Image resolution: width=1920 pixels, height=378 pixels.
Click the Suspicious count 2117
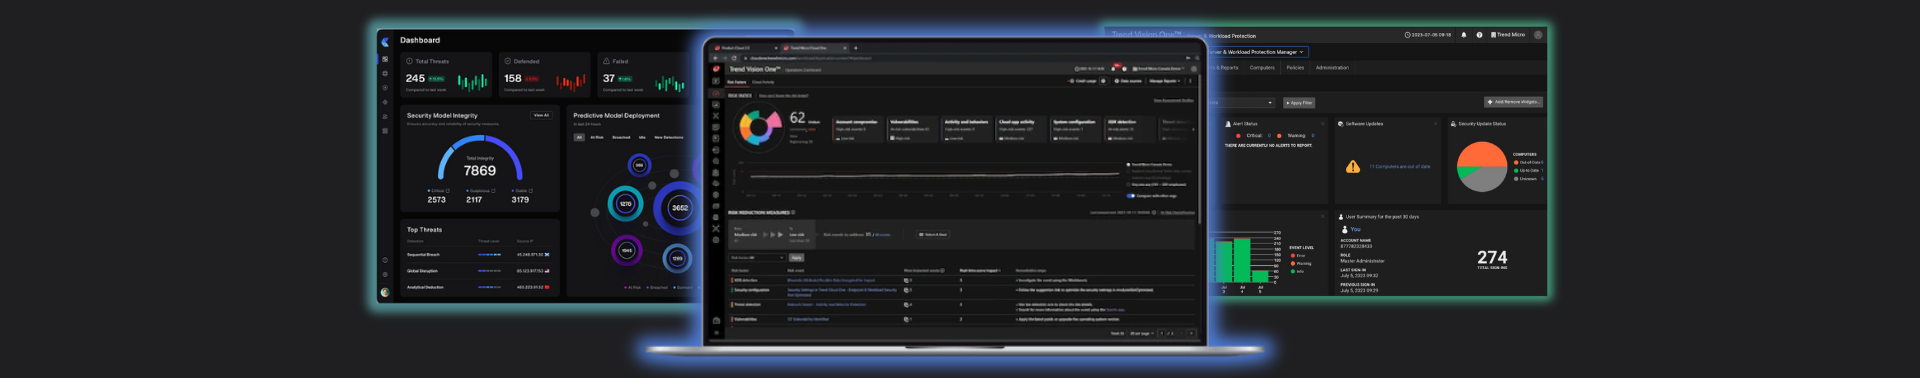tap(474, 200)
